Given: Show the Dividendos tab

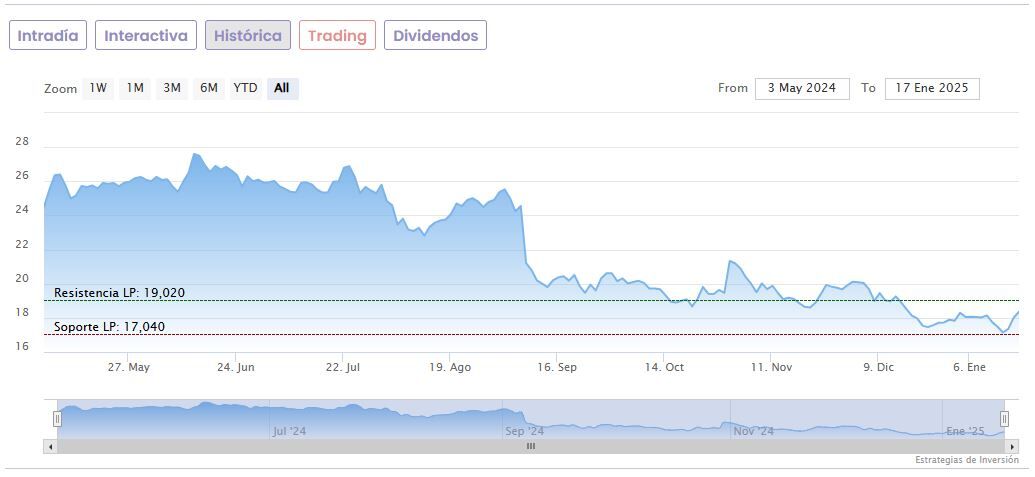Looking at the screenshot, I should point(435,36).
